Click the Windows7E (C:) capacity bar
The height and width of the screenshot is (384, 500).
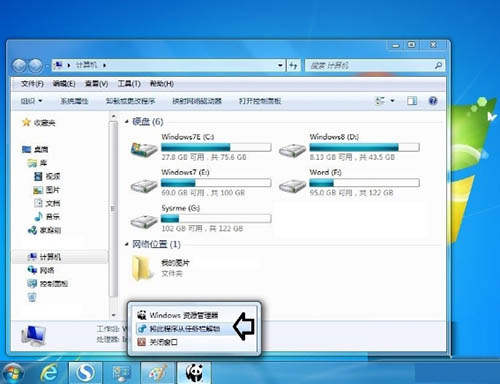pos(216,147)
